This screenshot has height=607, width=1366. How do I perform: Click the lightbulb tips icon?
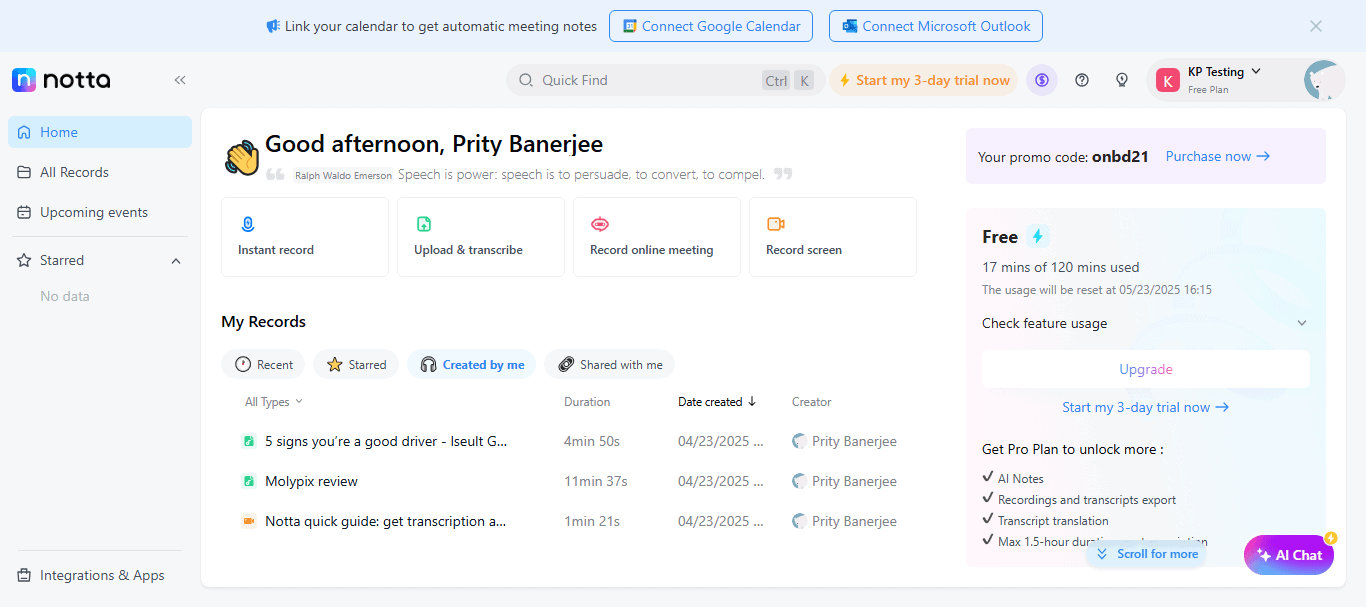point(1122,80)
